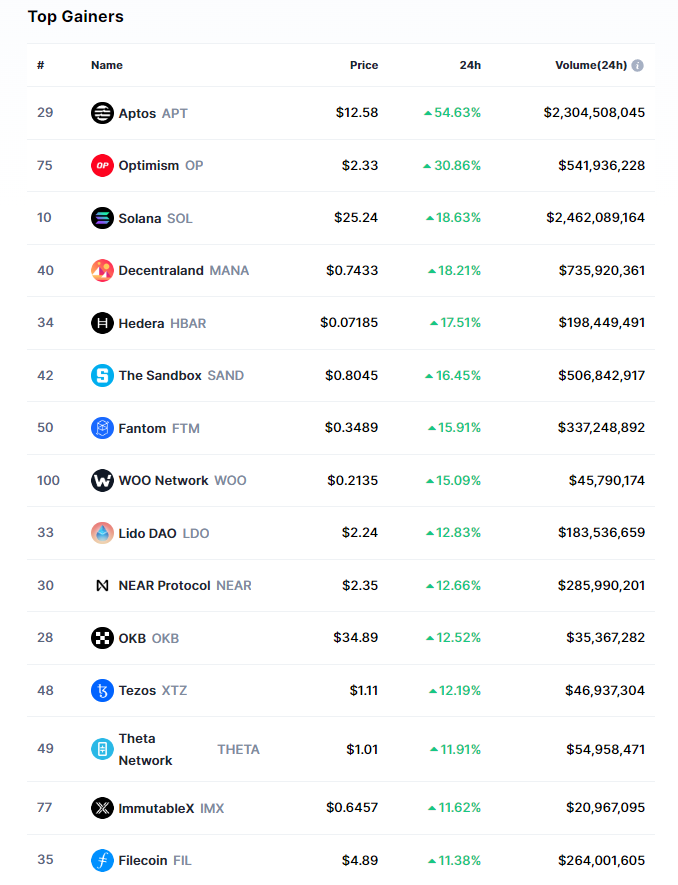
Task: Click the Fantom FTM logo icon
Action: [x=102, y=428]
